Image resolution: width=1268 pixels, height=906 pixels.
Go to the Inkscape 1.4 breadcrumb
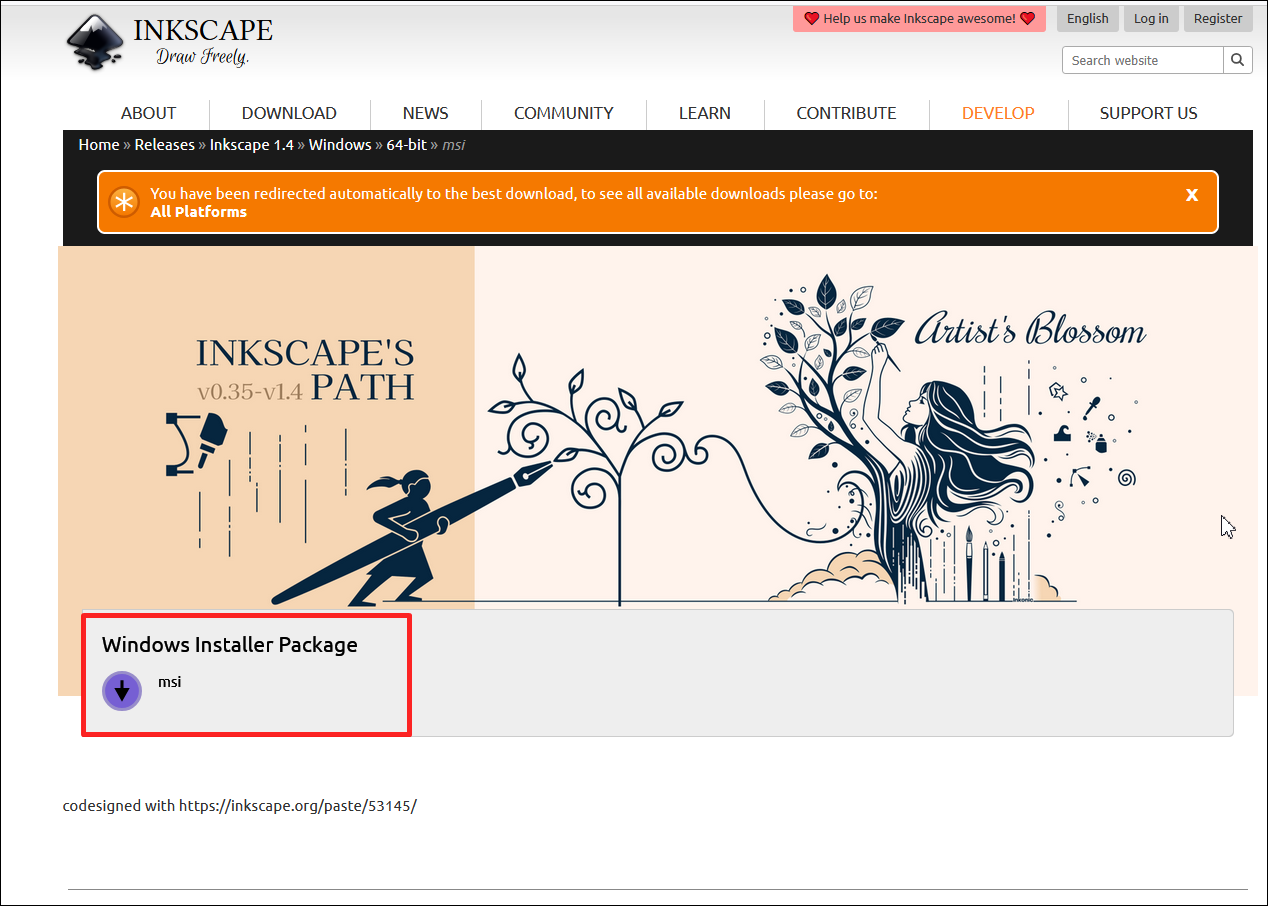252,145
